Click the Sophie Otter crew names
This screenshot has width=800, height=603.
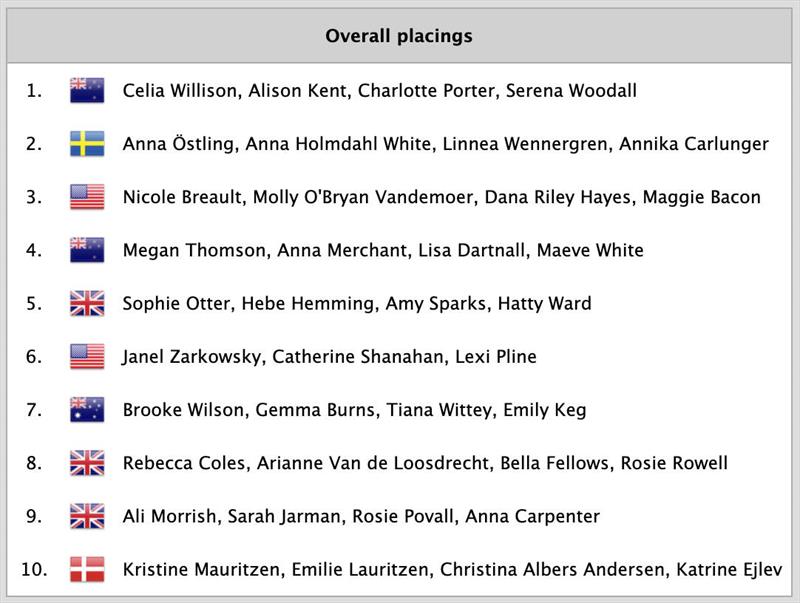pyautogui.click(x=357, y=304)
